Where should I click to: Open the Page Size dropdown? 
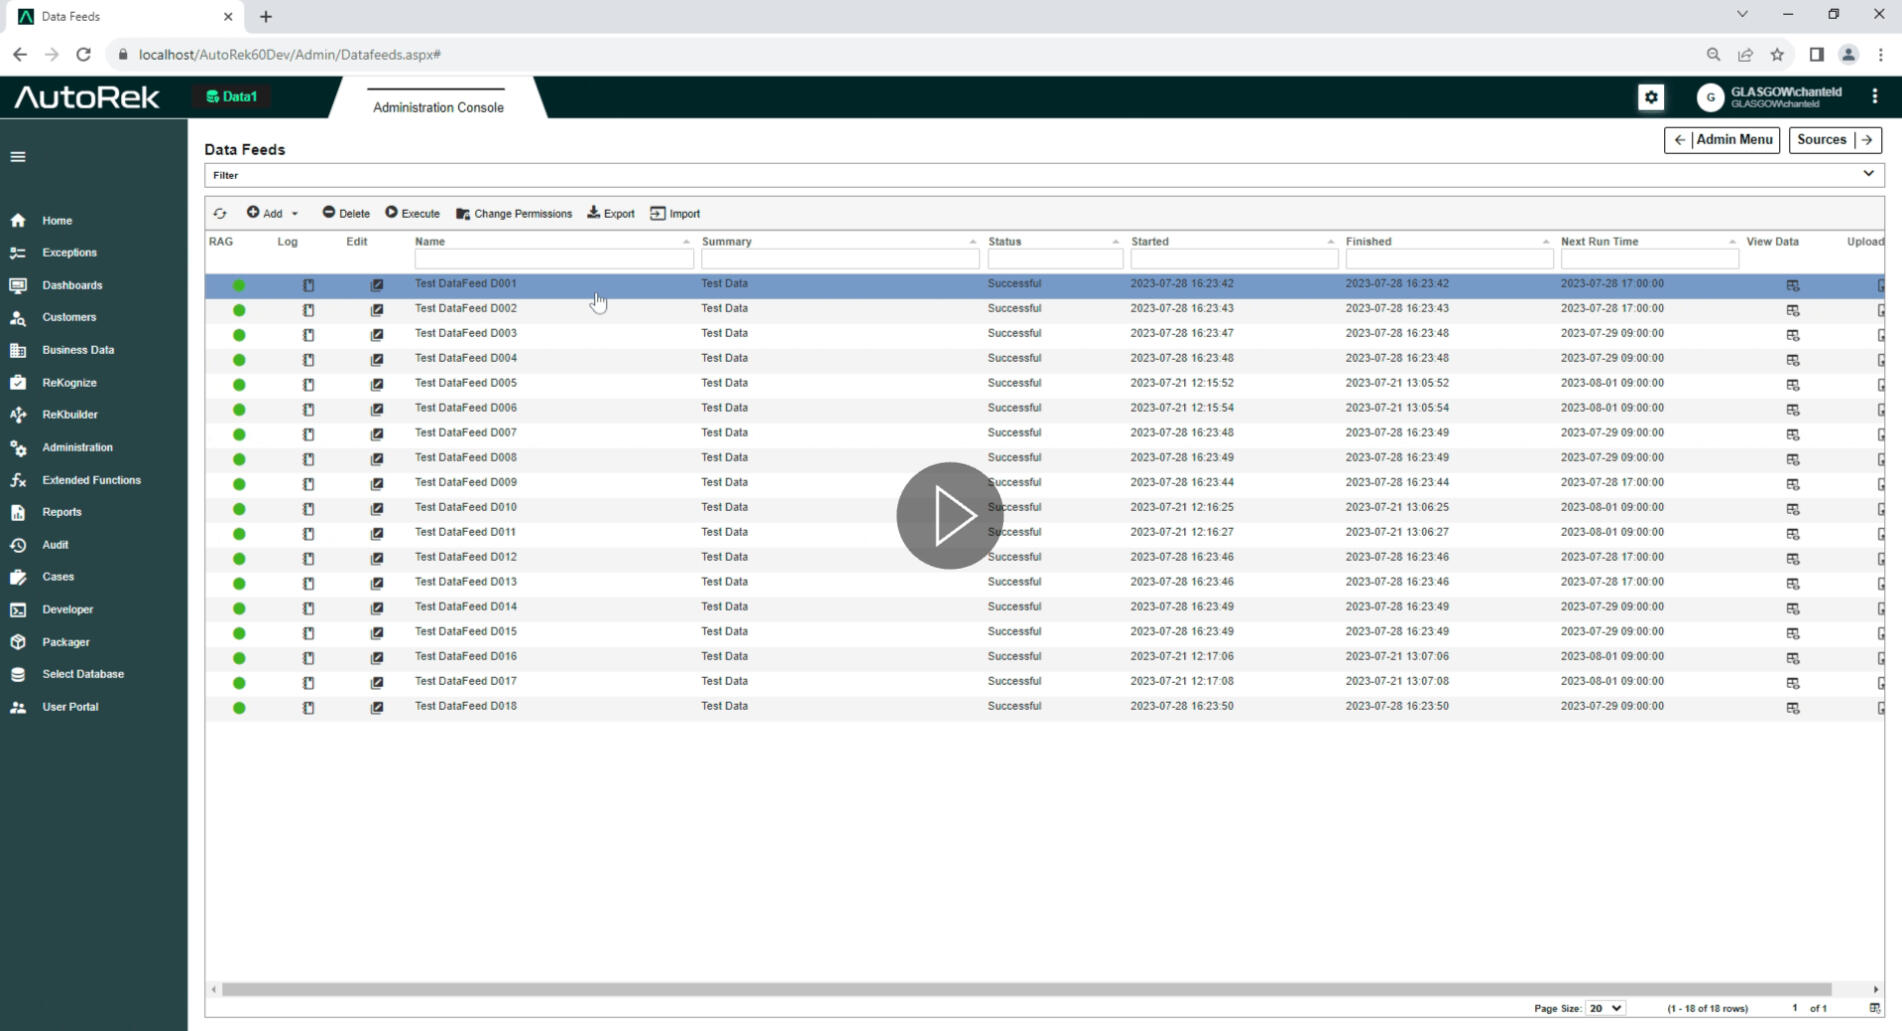tap(1604, 1008)
